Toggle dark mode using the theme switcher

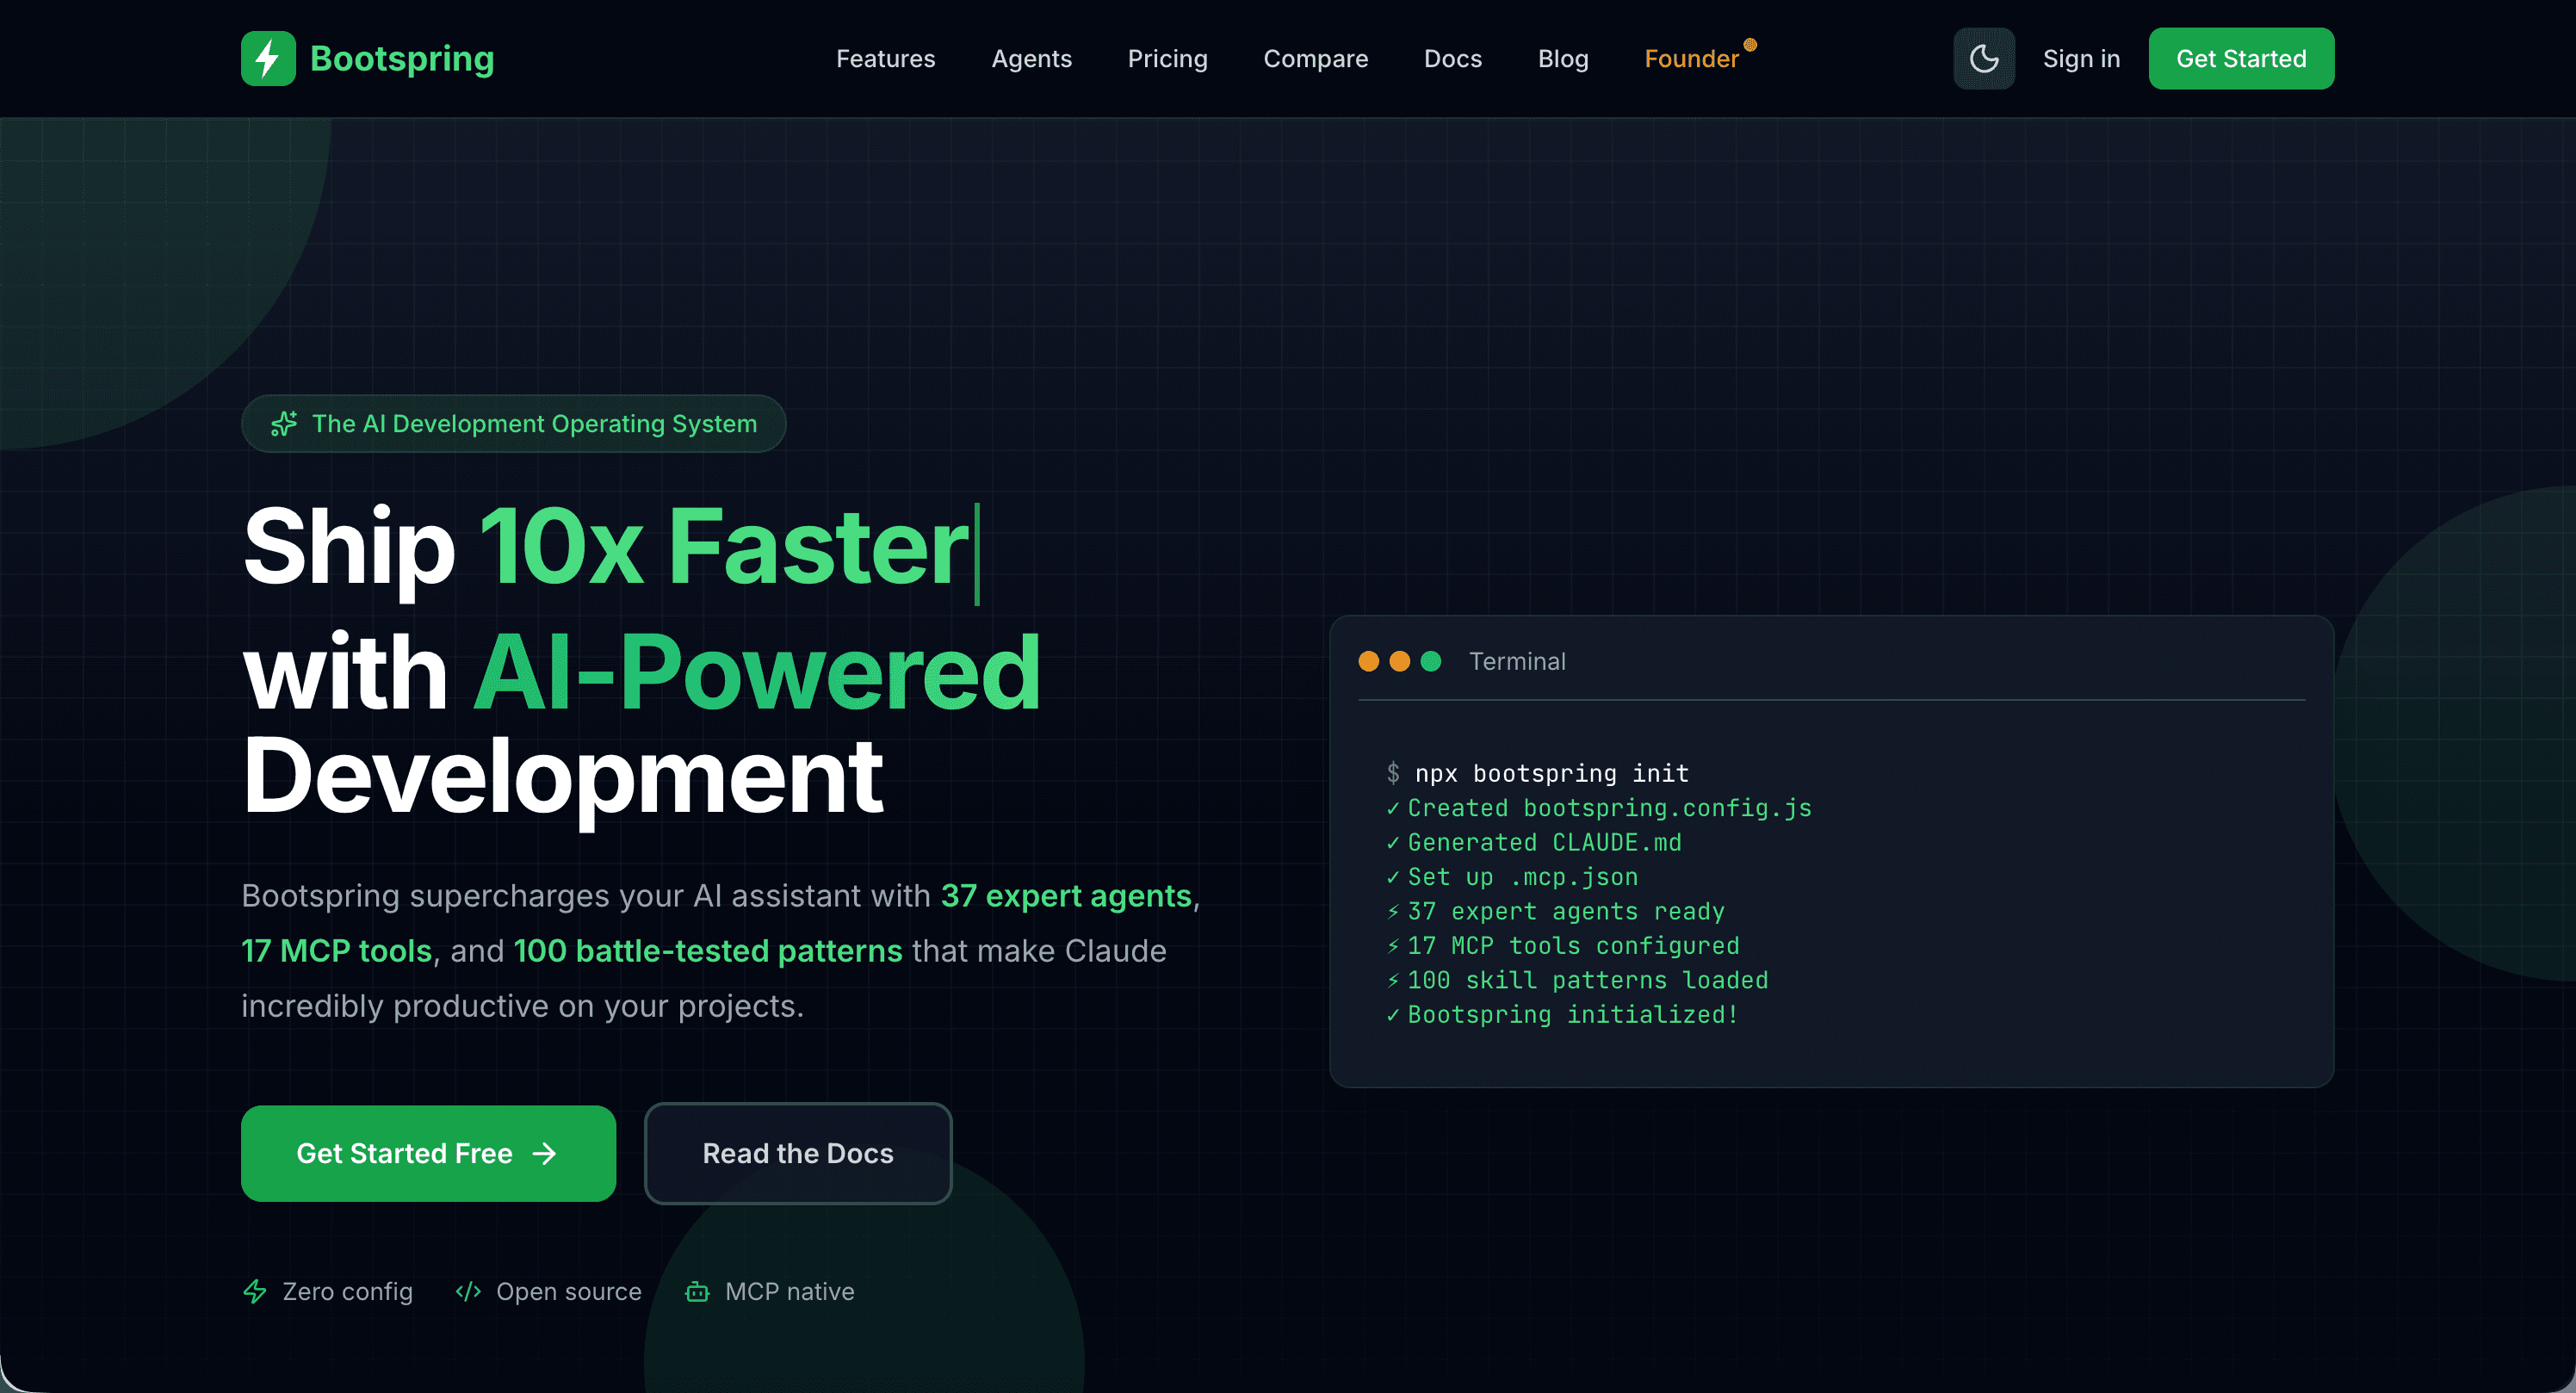point(1984,58)
